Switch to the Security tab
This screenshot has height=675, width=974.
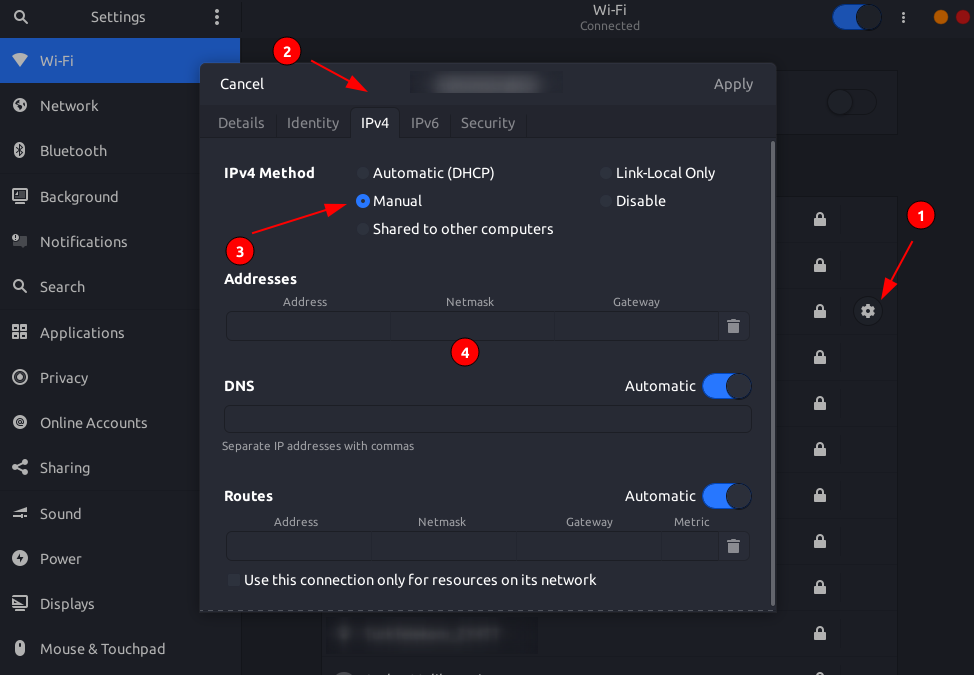tap(488, 123)
